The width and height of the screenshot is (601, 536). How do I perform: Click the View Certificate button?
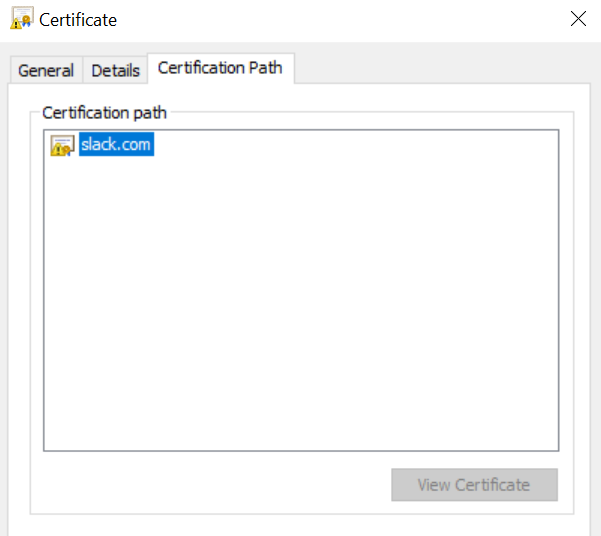(474, 485)
